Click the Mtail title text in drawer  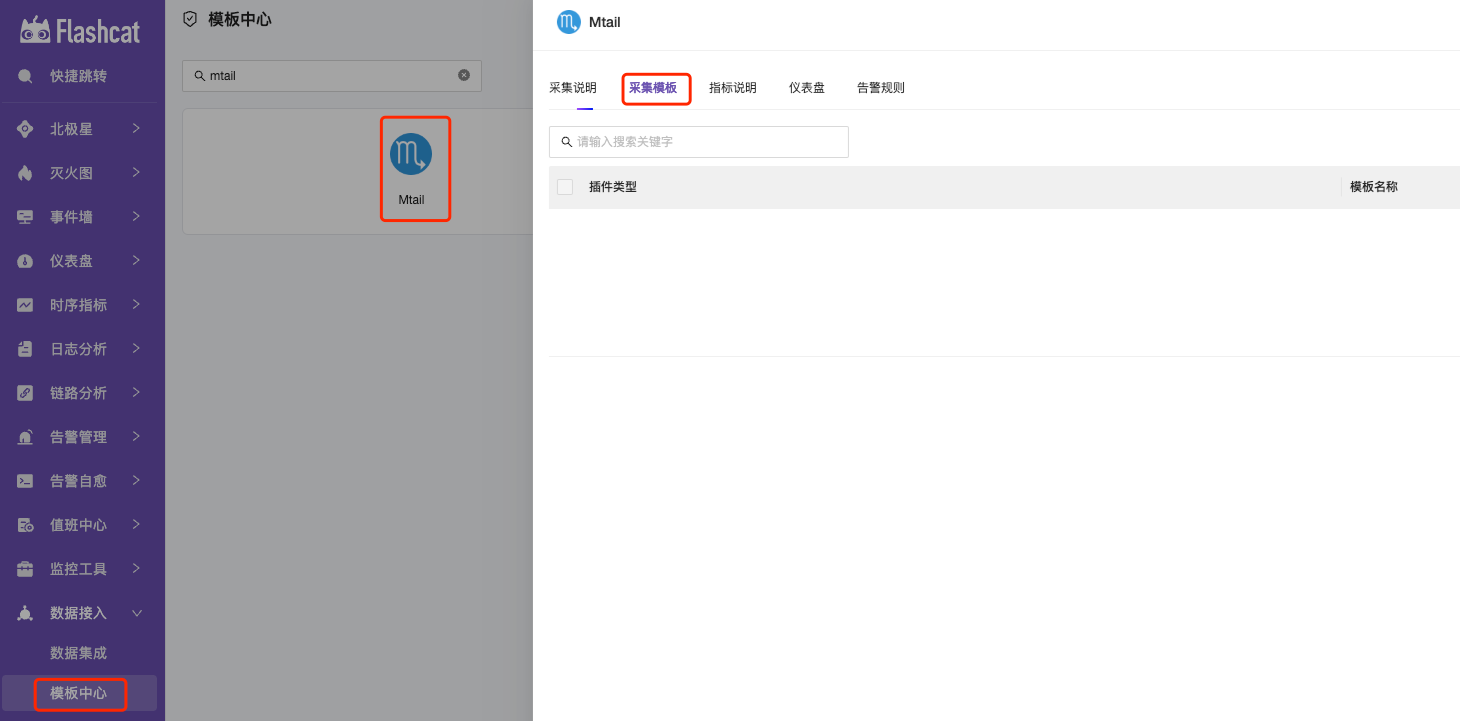605,22
